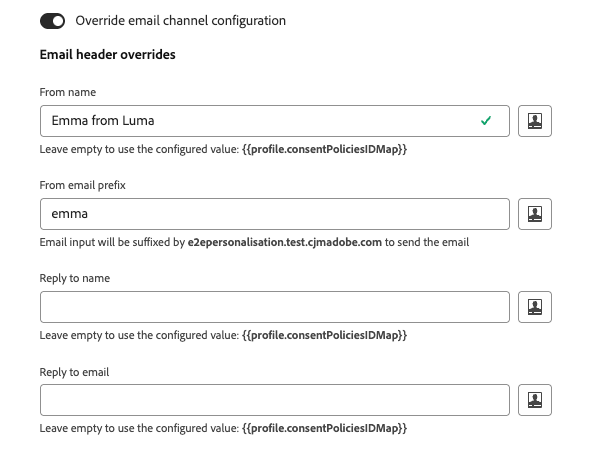Focus the From name field with Emma from Luma

point(275,121)
